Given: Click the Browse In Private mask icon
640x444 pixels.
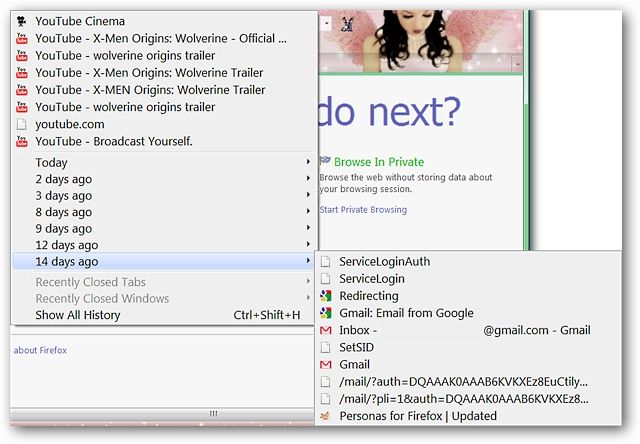Looking at the screenshot, I should [x=325, y=160].
